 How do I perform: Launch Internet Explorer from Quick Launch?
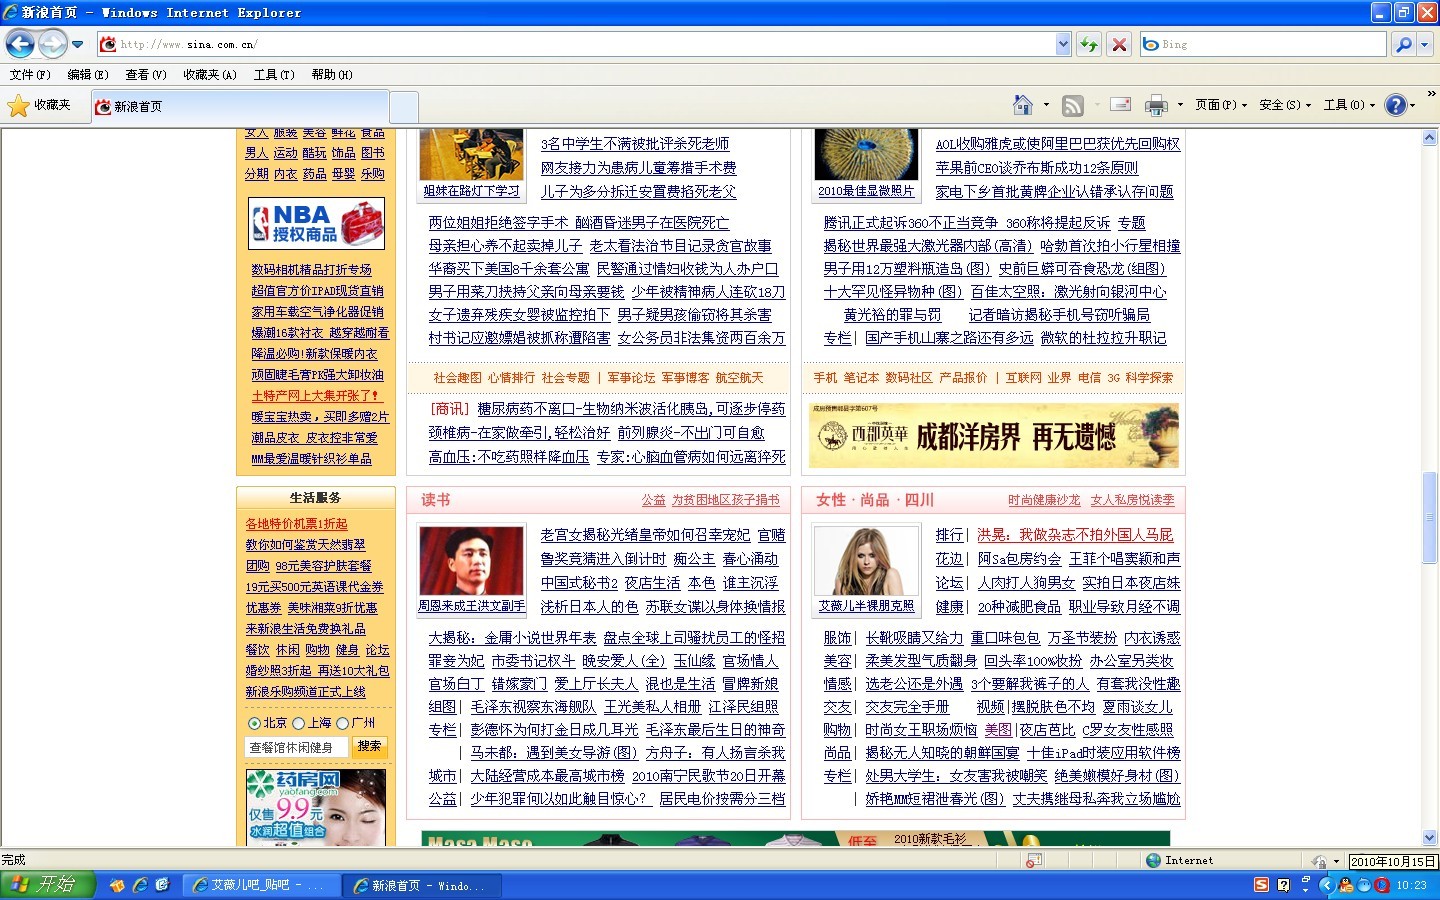140,885
